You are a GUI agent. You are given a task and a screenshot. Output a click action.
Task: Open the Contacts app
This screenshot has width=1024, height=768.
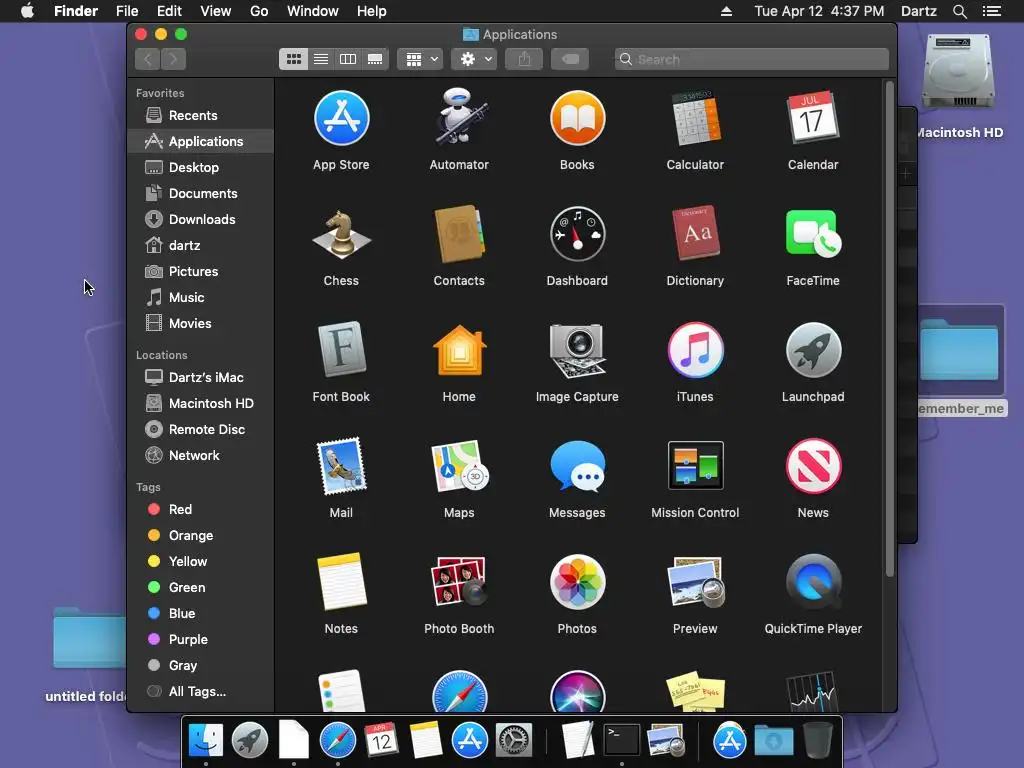tap(459, 234)
